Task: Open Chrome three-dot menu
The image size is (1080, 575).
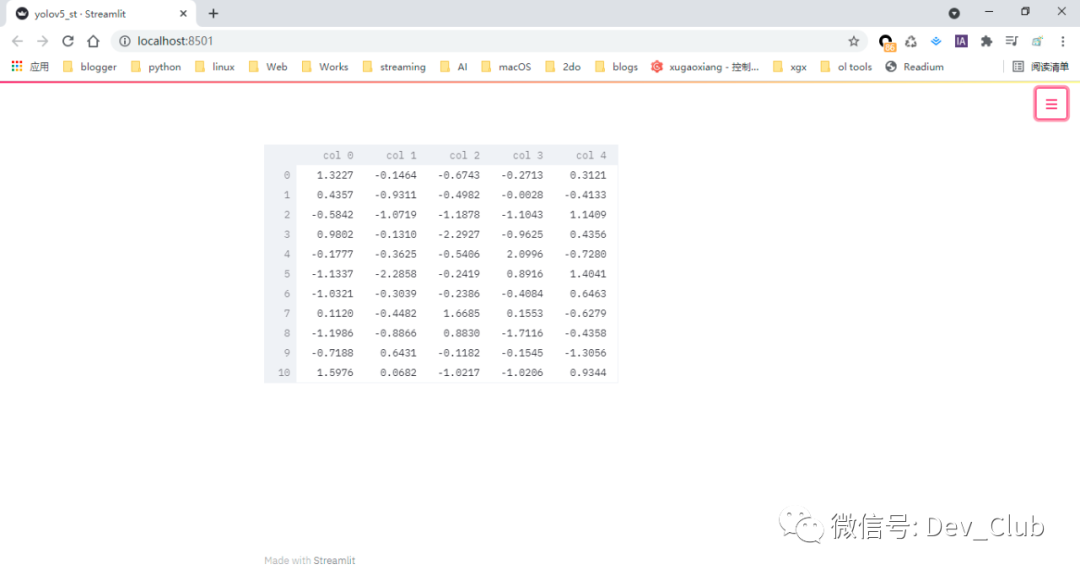Action: click(1063, 41)
